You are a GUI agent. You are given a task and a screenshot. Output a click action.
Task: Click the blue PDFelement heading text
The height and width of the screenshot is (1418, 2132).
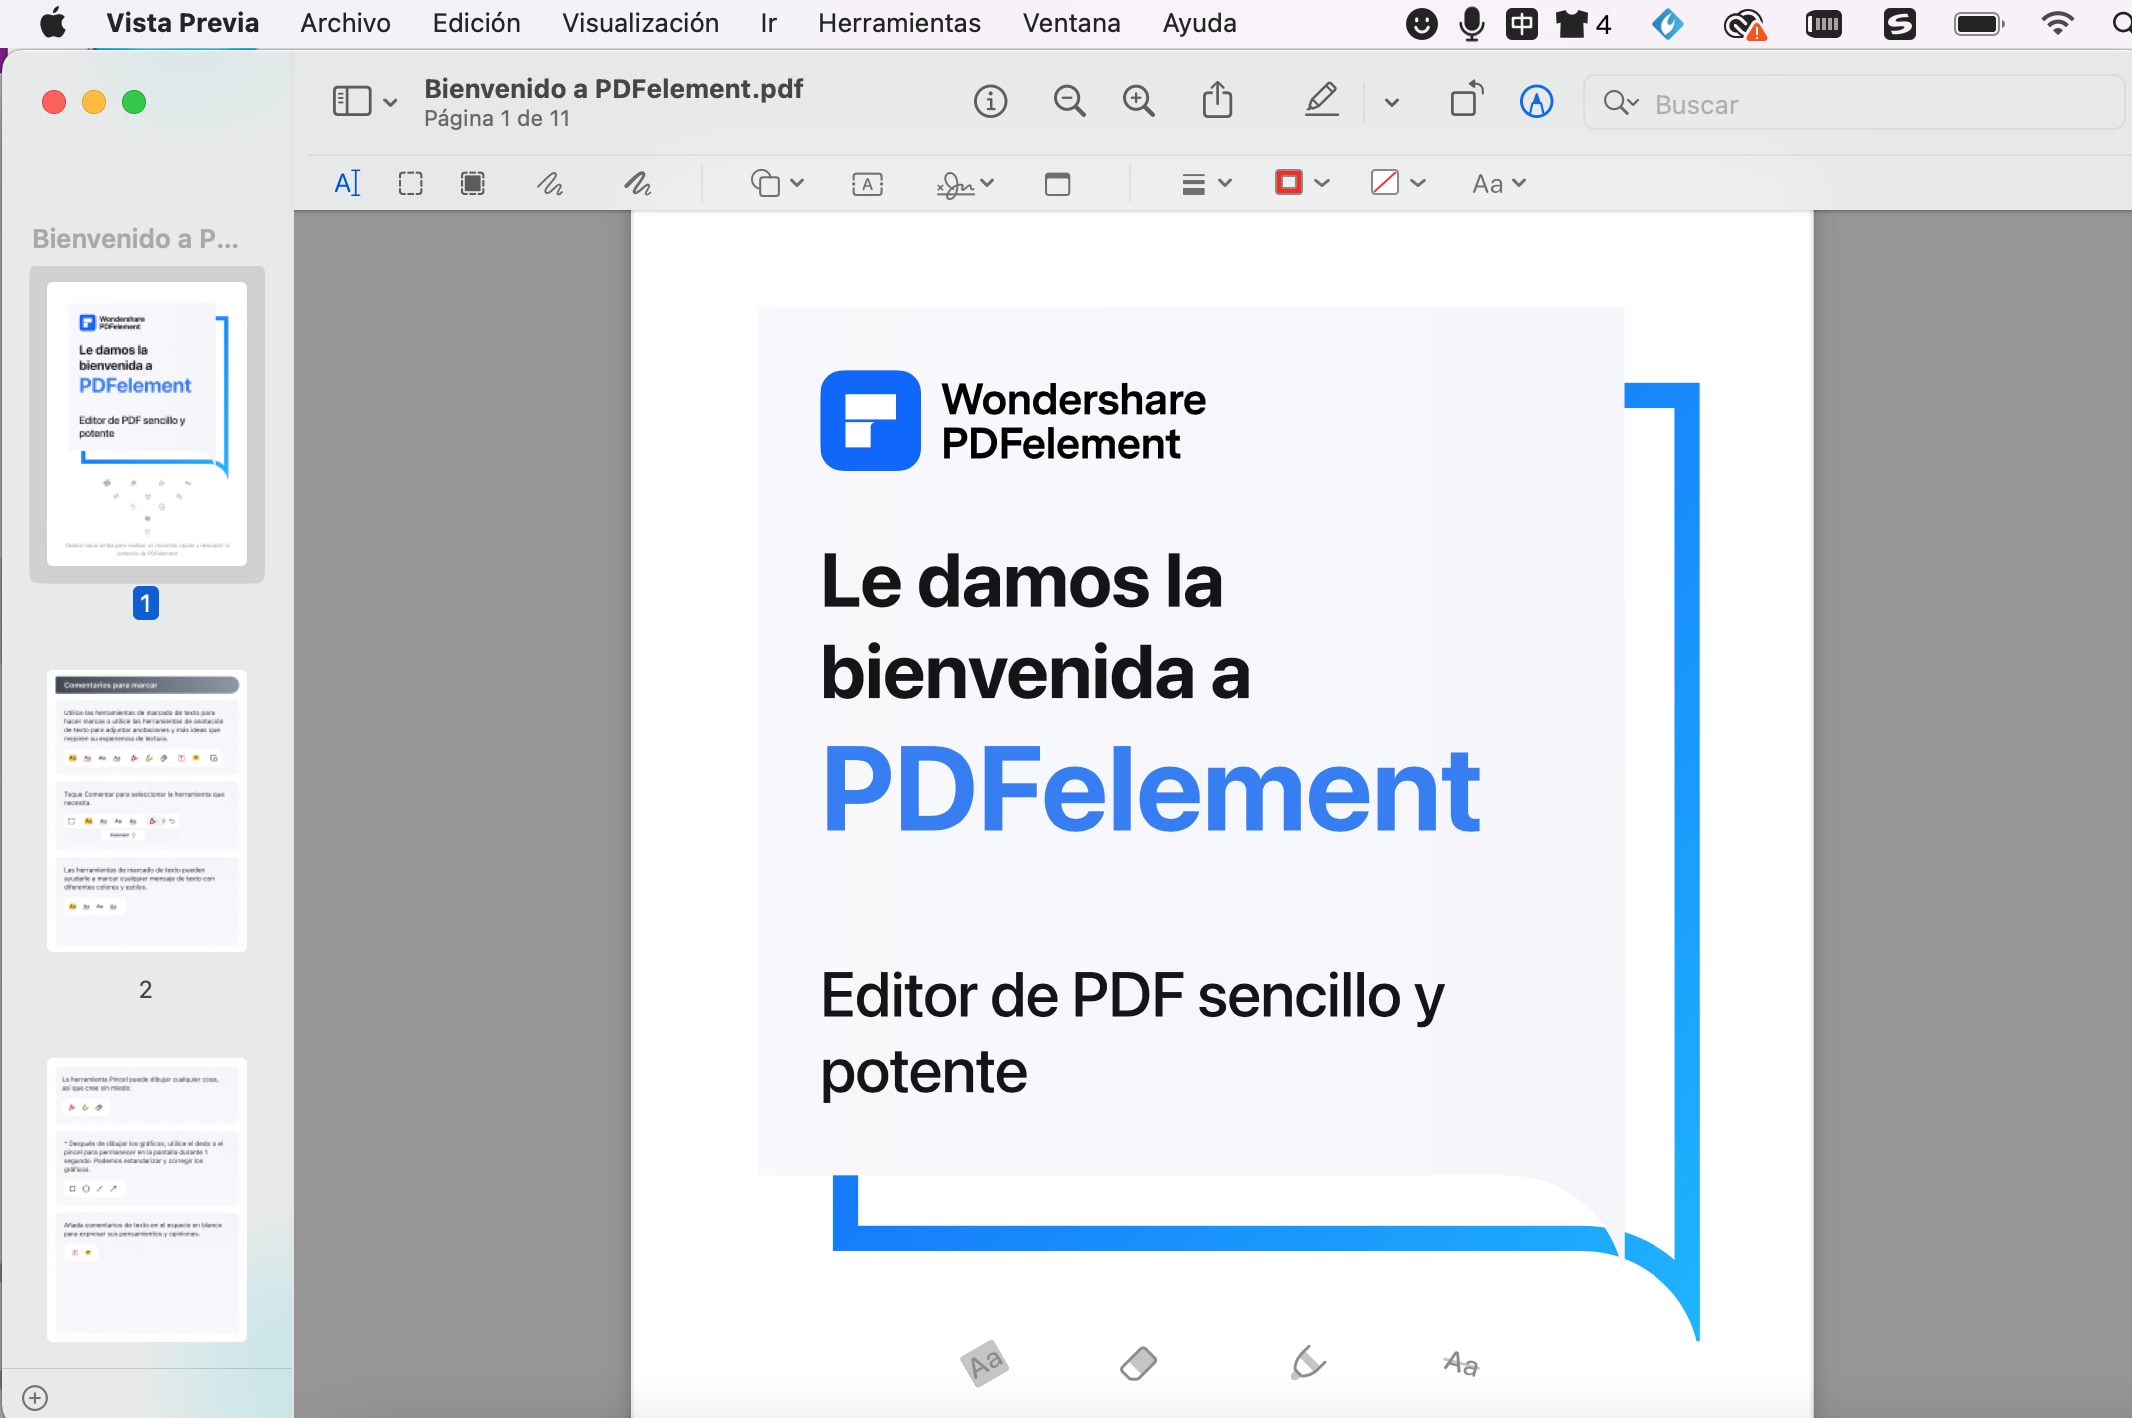[x=1150, y=790]
